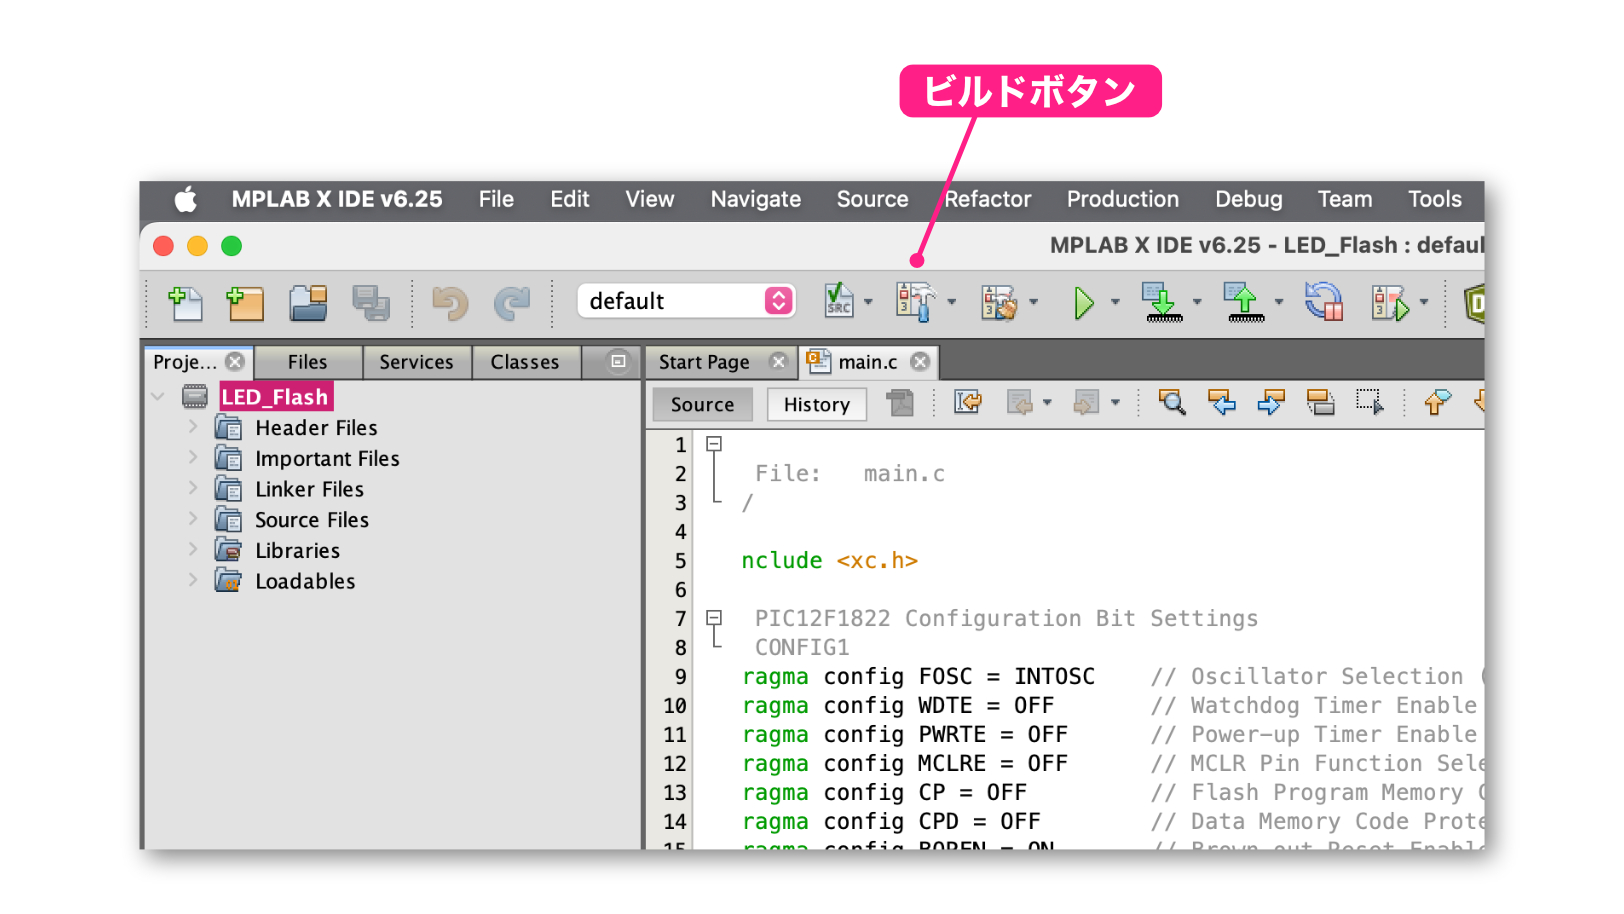Open the Edit menu
This screenshot has height=914, width=1624.
click(x=570, y=200)
